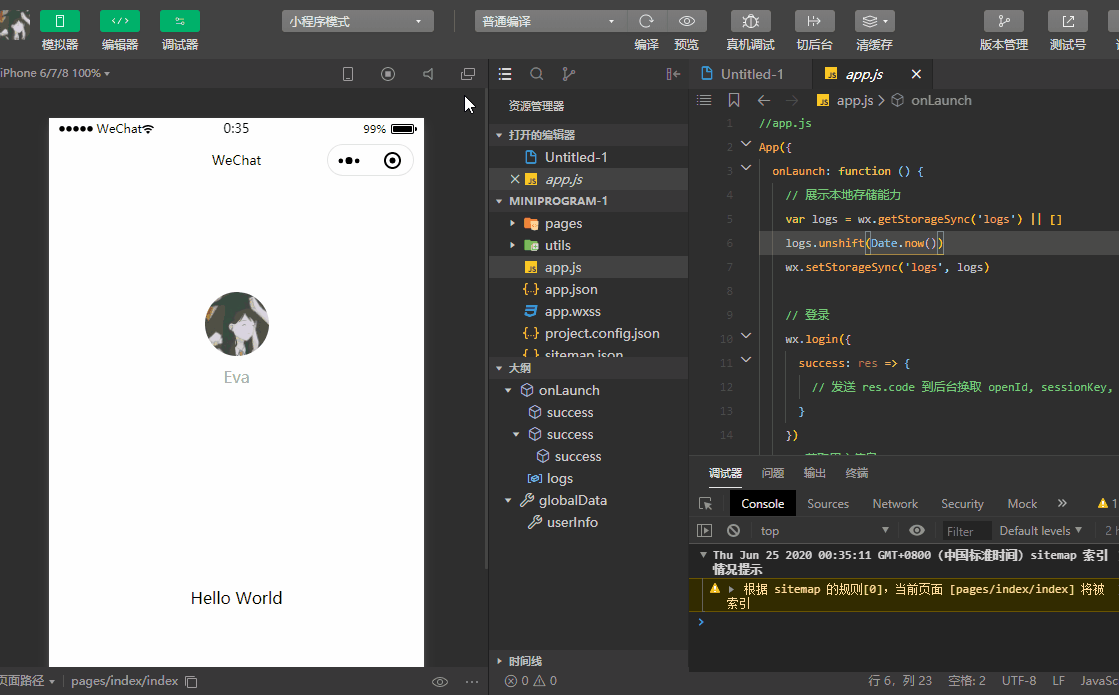The height and width of the screenshot is (695, 1119).
Task: Switch to the 输出 output tab
Action: 814,473
